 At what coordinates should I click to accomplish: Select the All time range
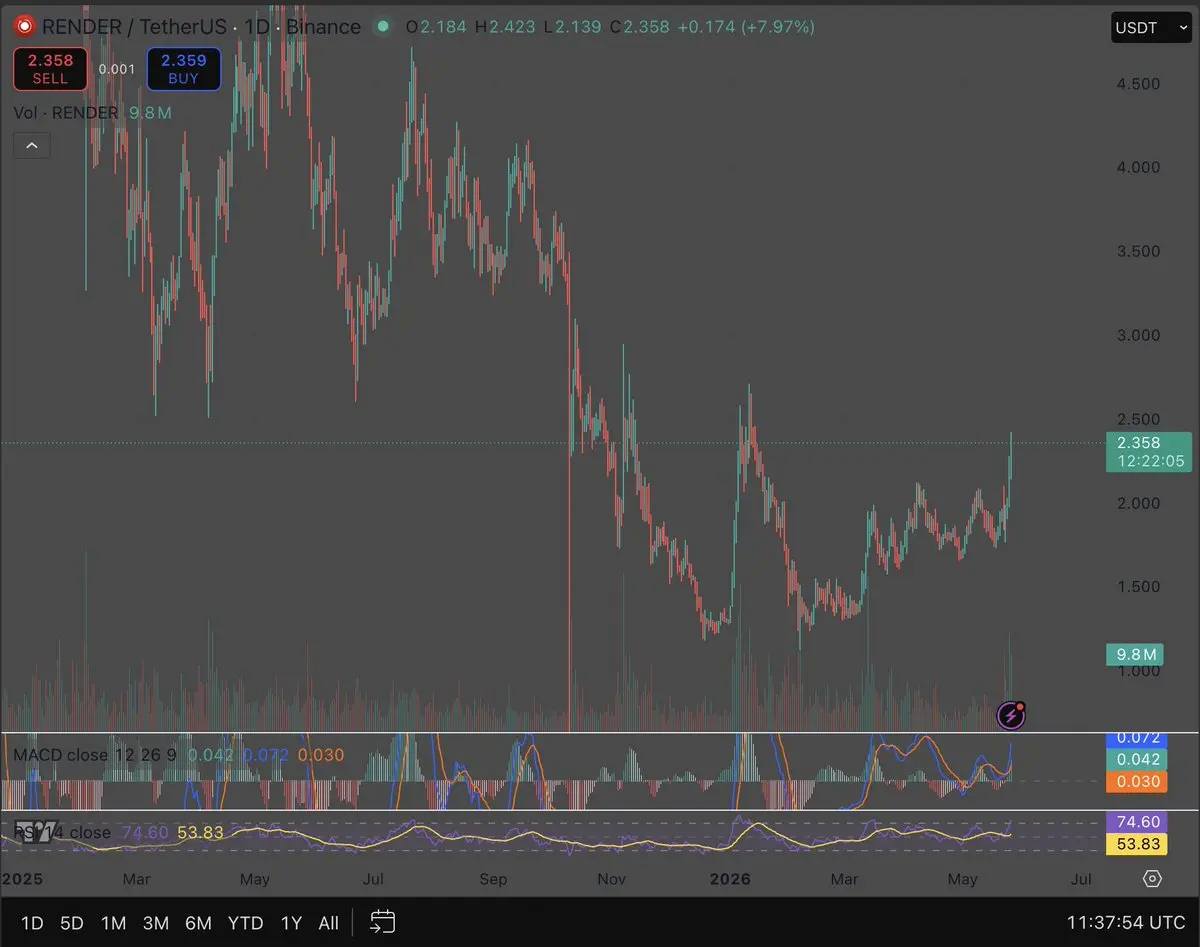(x=328, y=923)
